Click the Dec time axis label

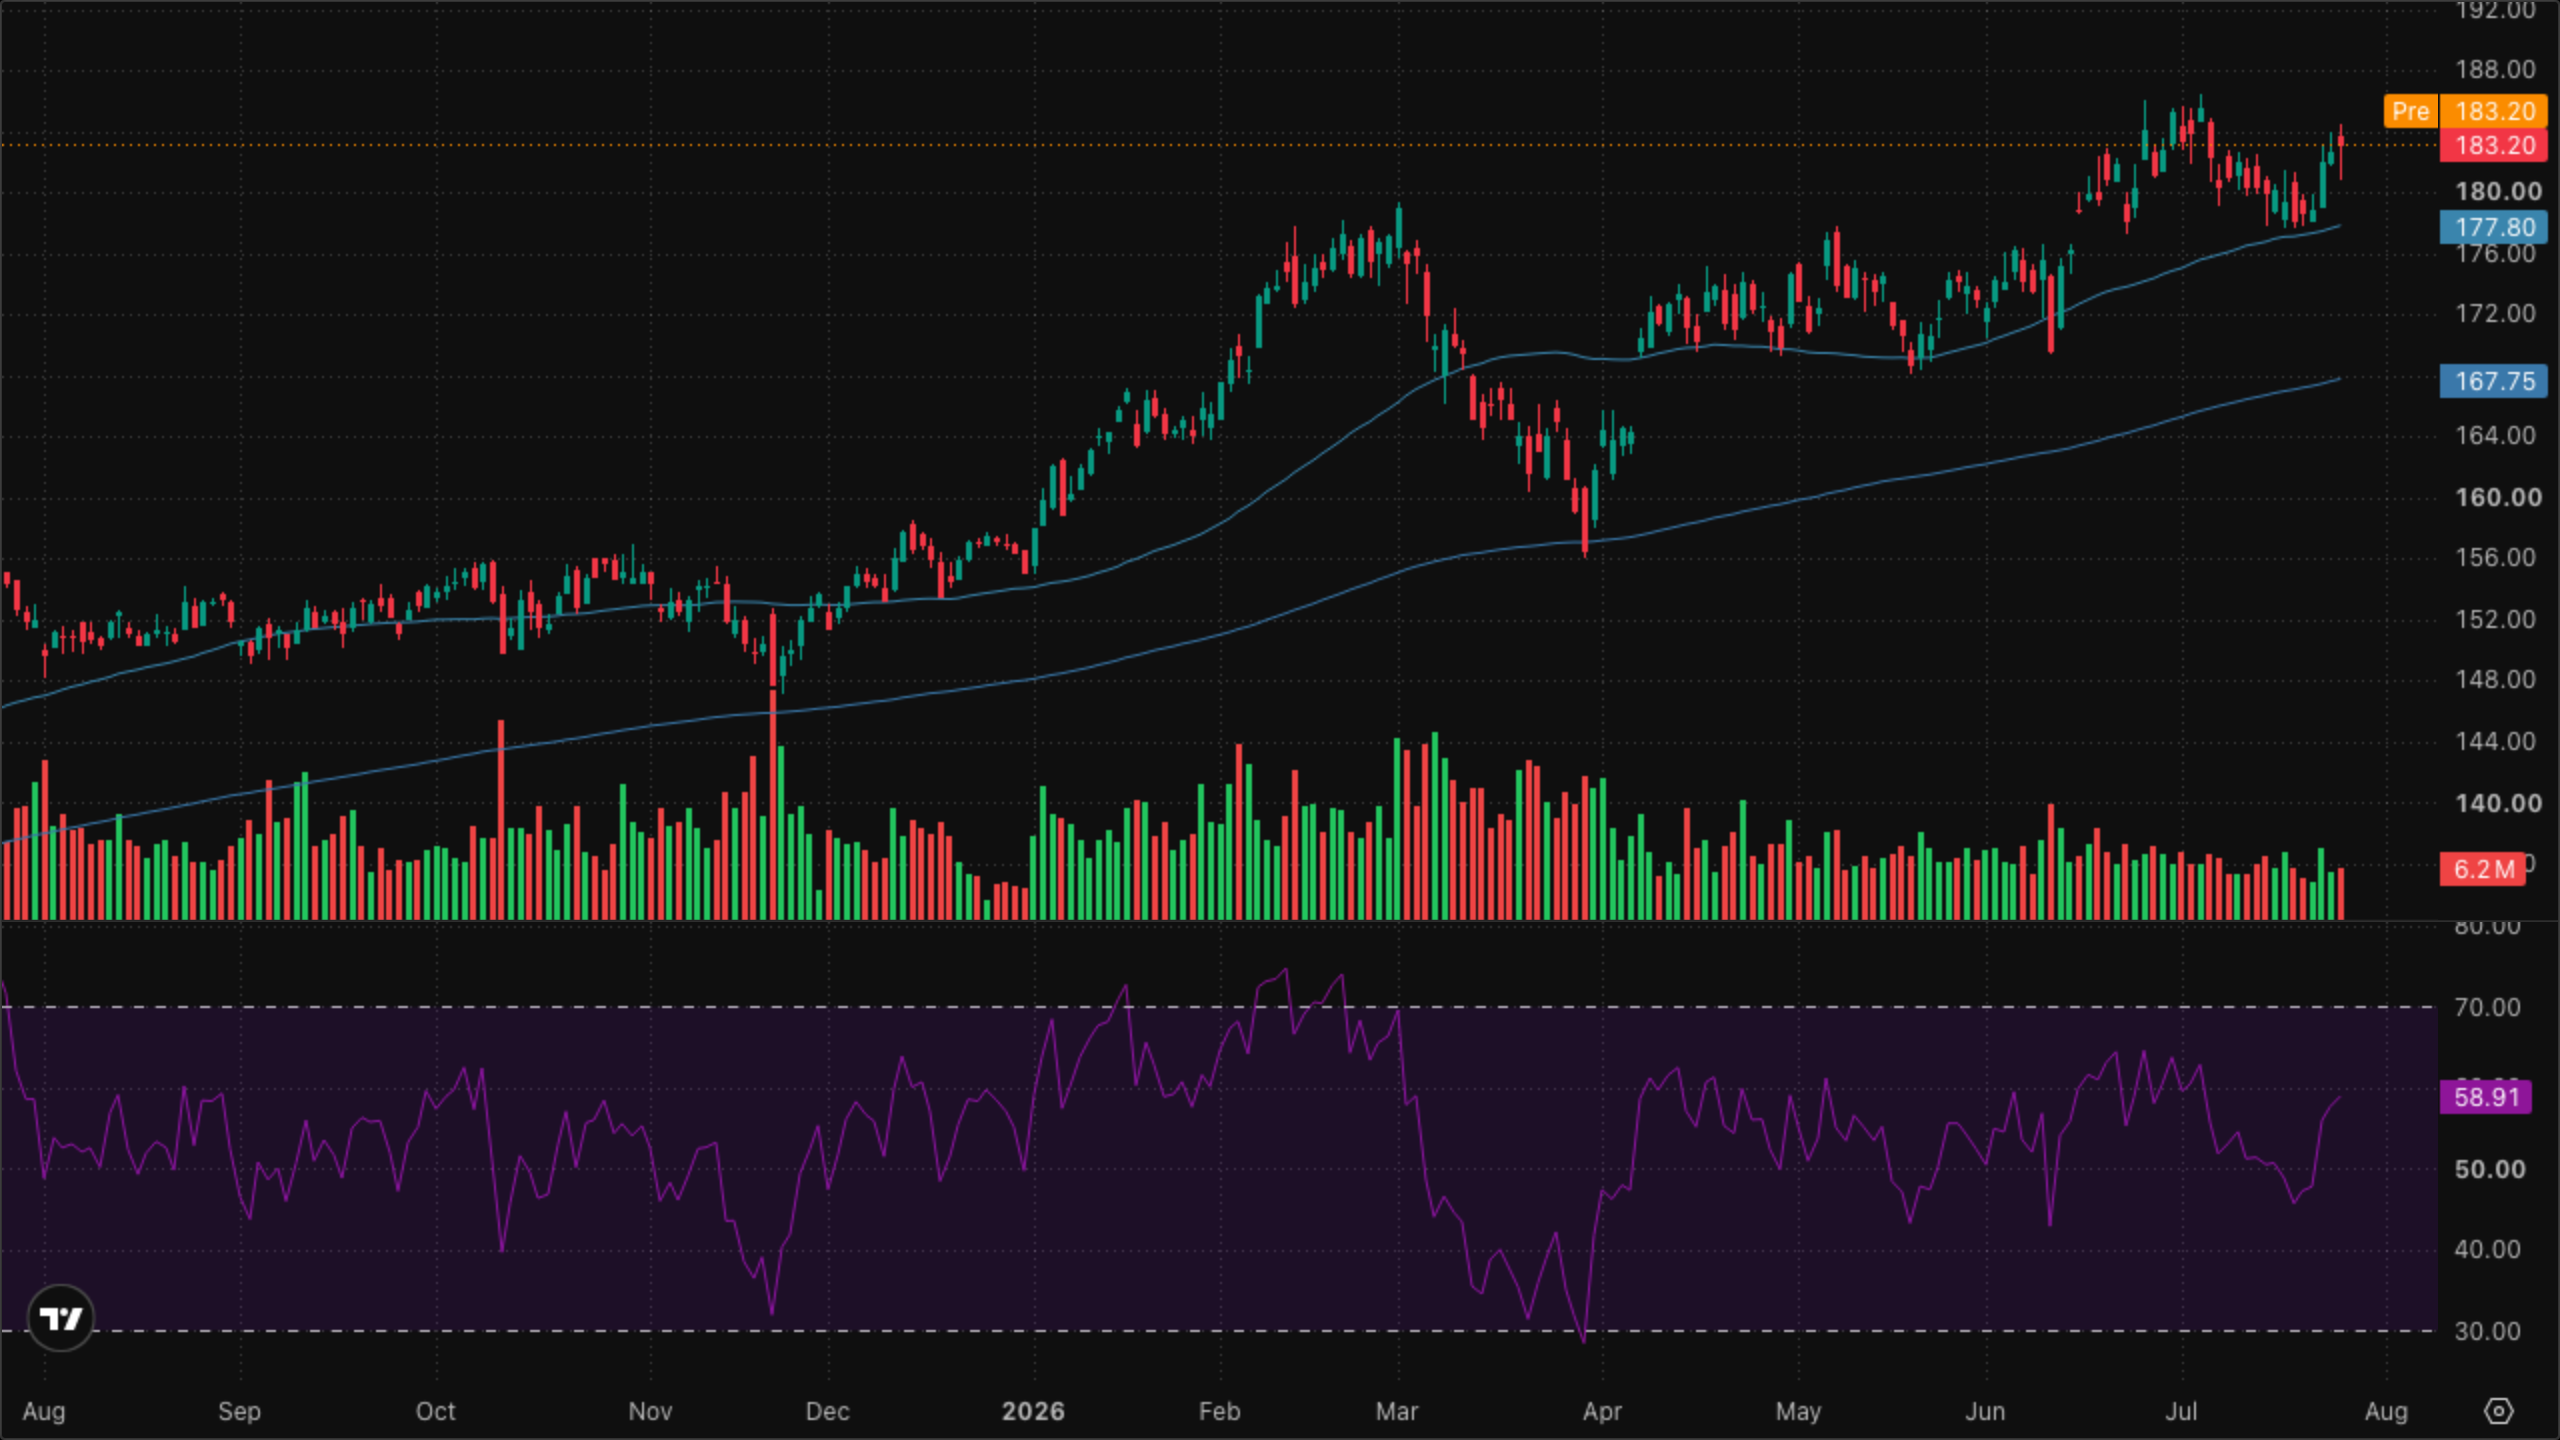click(828, 1411)
